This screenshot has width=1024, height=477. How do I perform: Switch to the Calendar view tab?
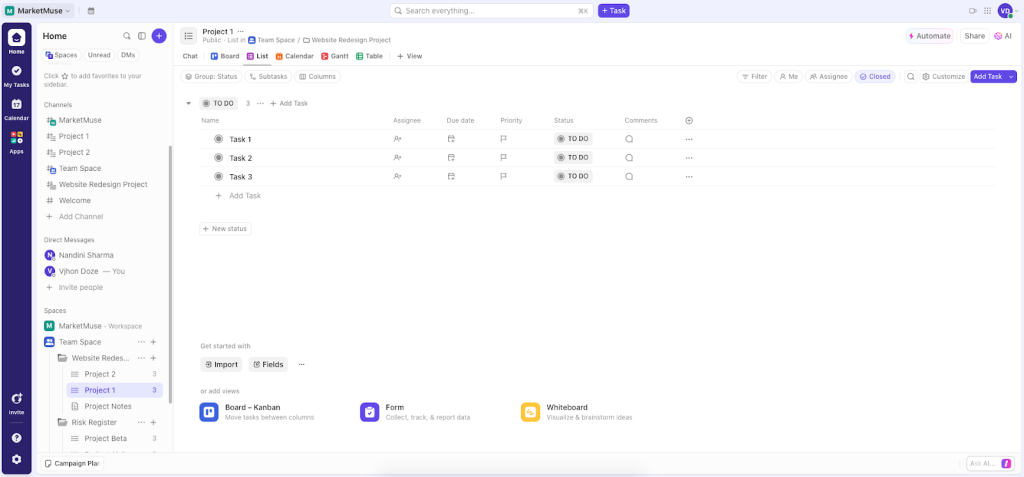pos(295,56)
